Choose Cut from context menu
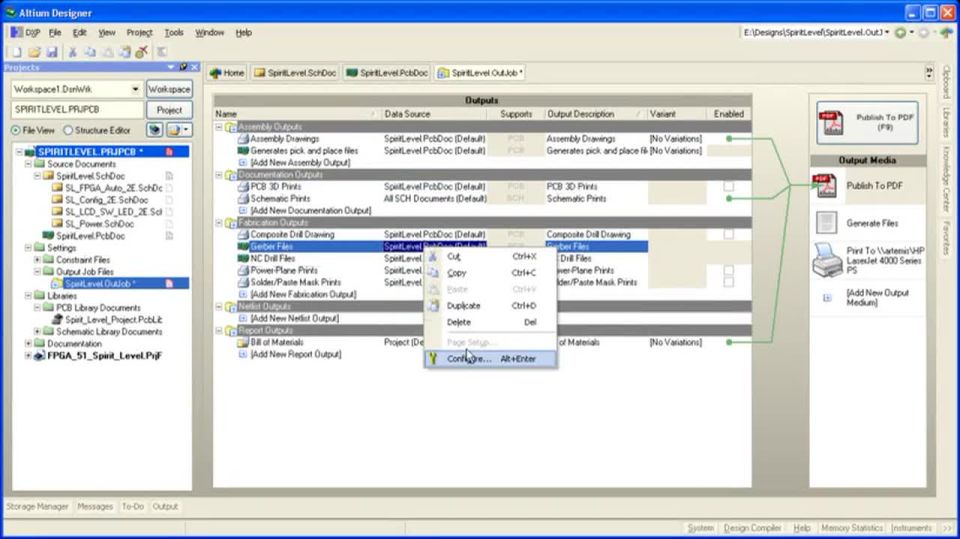Viewport: 960px width, 539px height. tap(490, 257)
